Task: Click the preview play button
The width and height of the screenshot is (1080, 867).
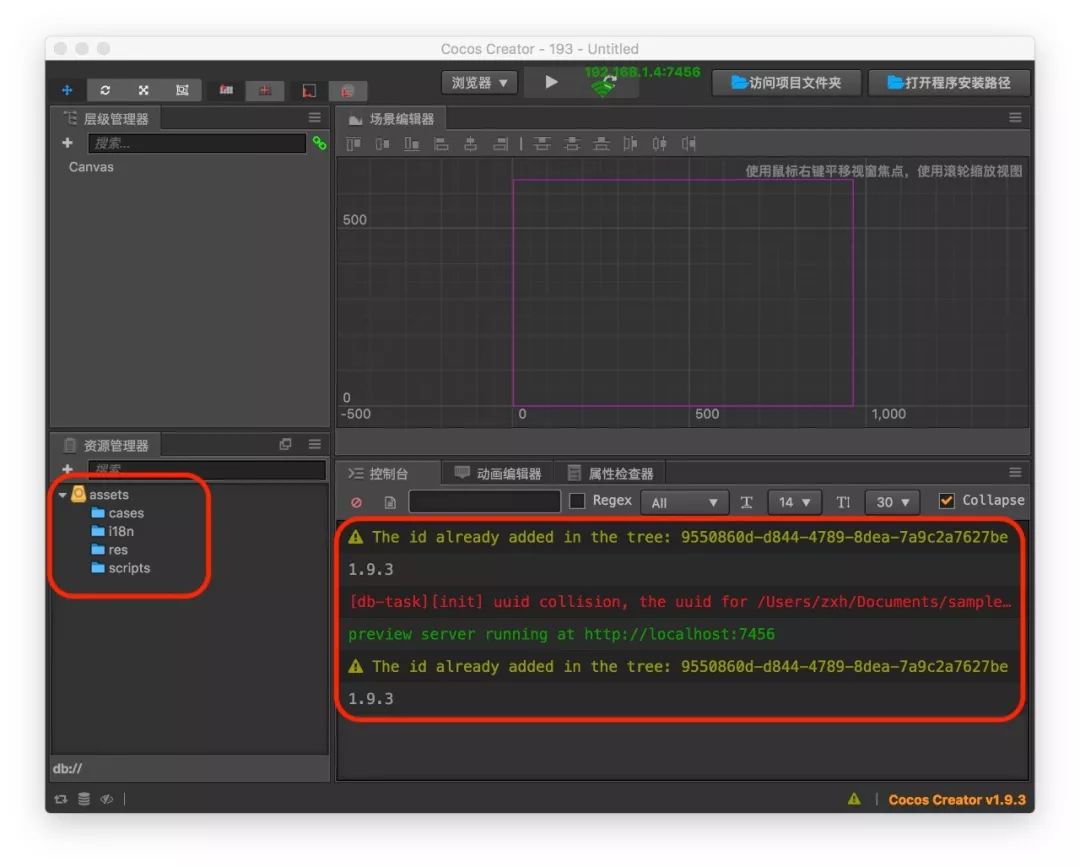Action: (551, 82)
